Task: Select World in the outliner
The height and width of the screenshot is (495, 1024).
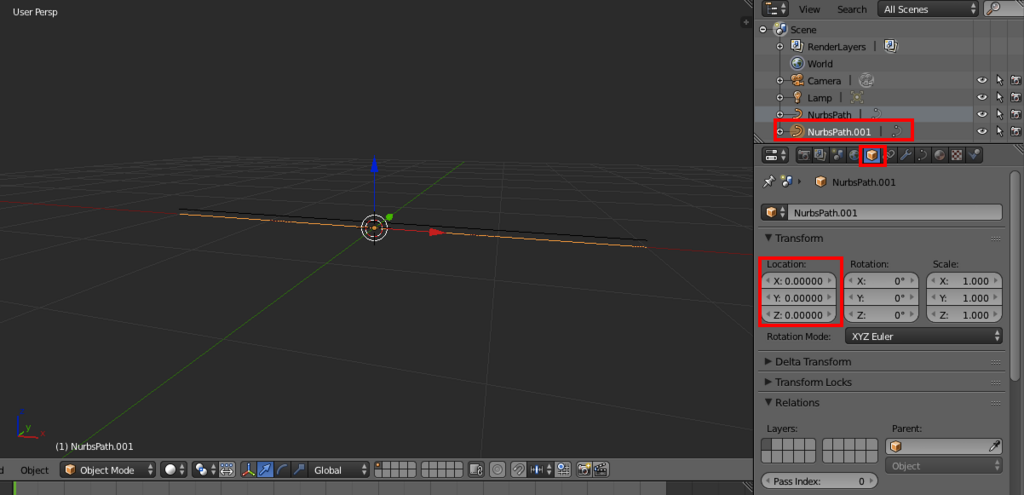Action: click(x=820, y=63)
